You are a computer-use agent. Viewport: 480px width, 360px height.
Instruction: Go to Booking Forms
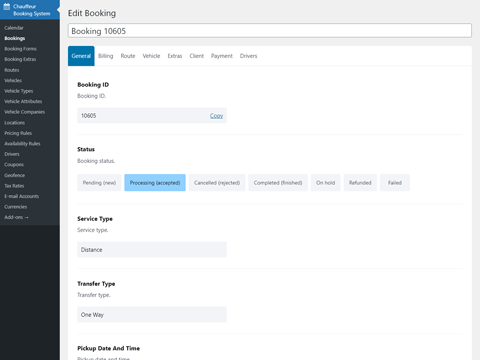click(20, 49)
